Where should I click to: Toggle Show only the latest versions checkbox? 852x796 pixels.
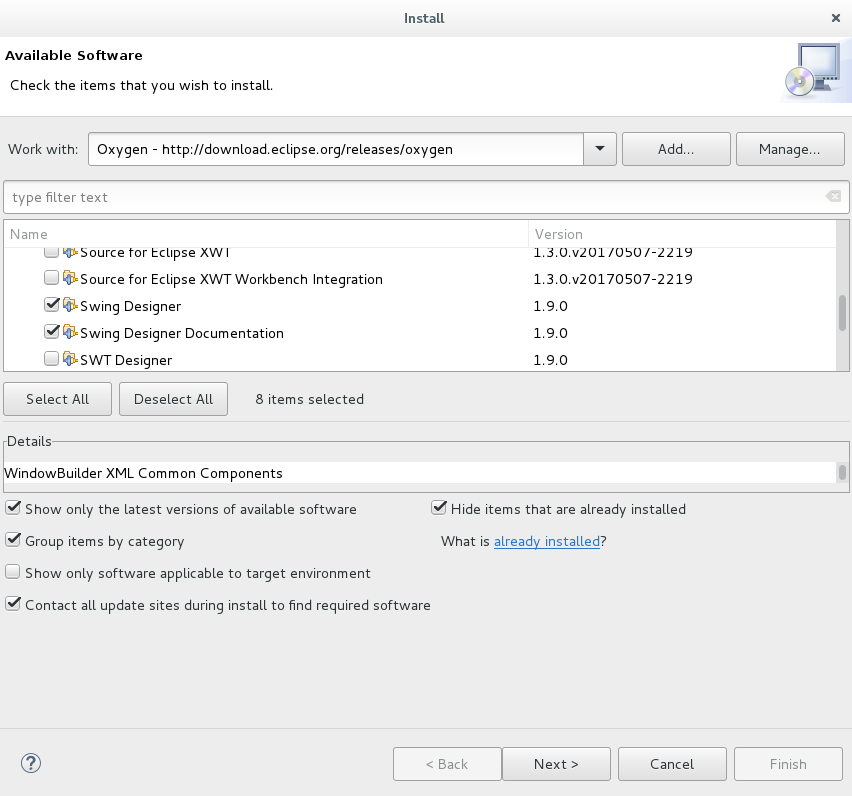click(x=13, y=509)
